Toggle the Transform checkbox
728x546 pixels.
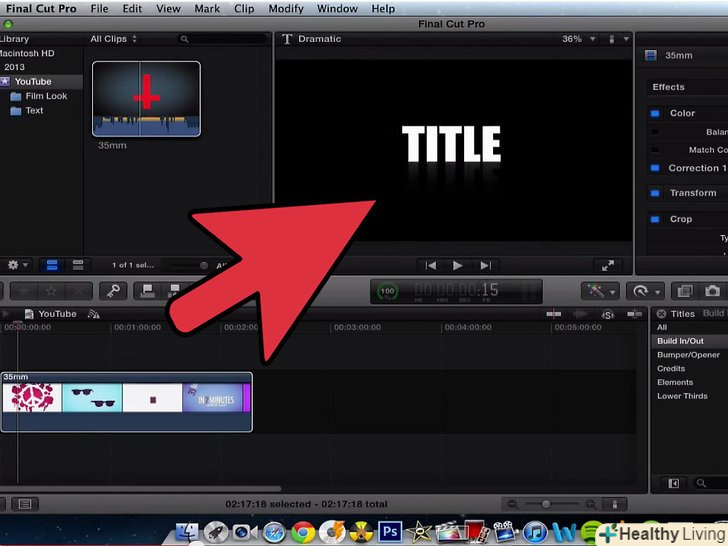pos(655,193)
